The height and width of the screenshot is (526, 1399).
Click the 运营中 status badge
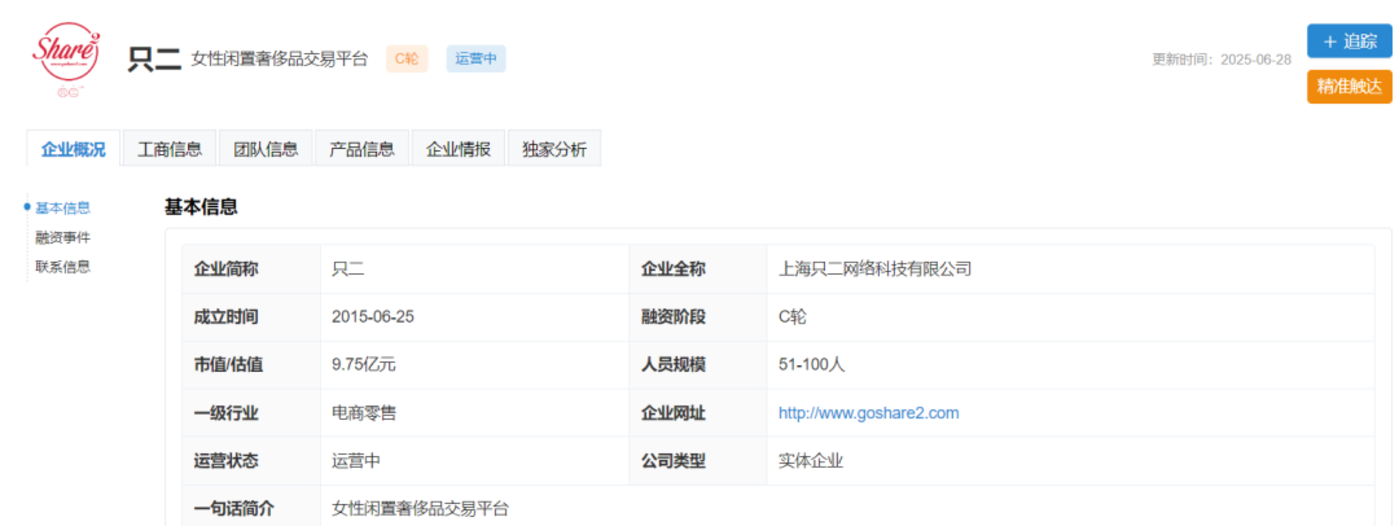(x=476, y=59)
